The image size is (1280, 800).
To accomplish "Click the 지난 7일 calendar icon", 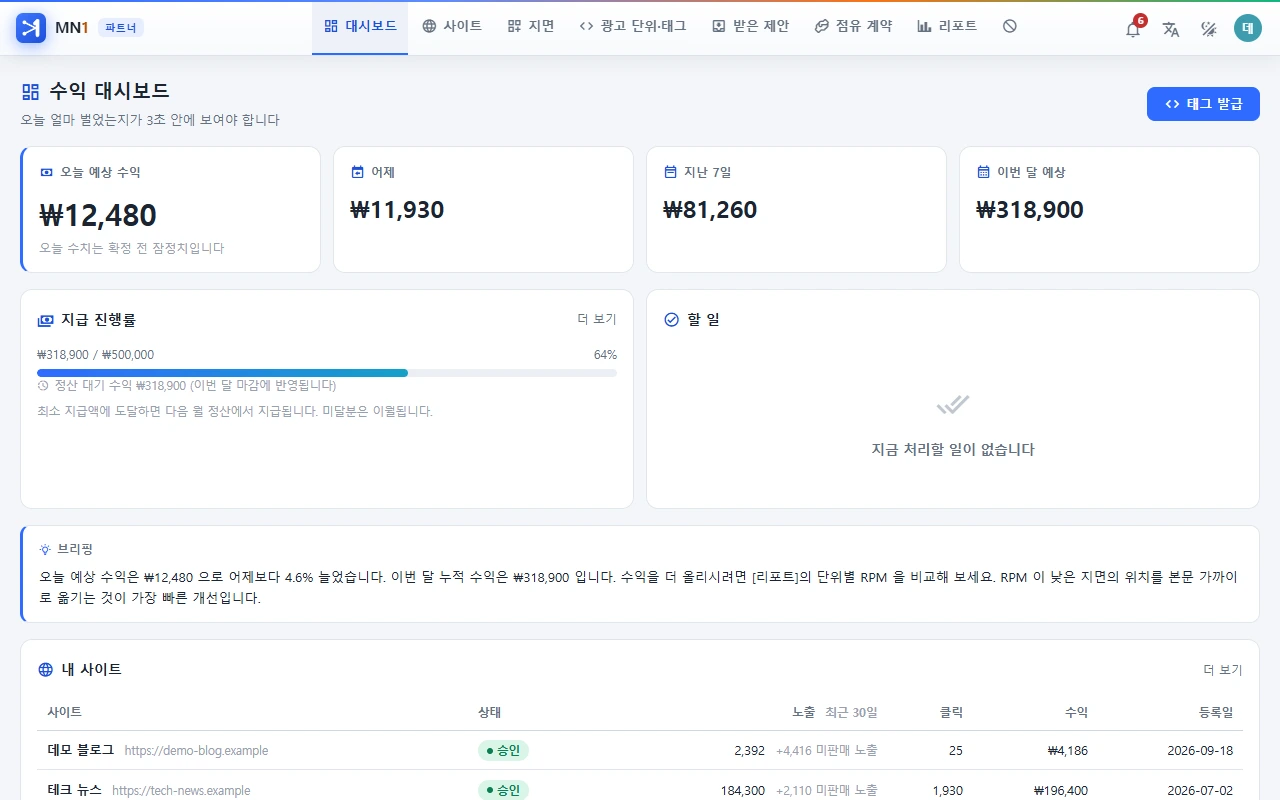I will (x=670, y=172).
